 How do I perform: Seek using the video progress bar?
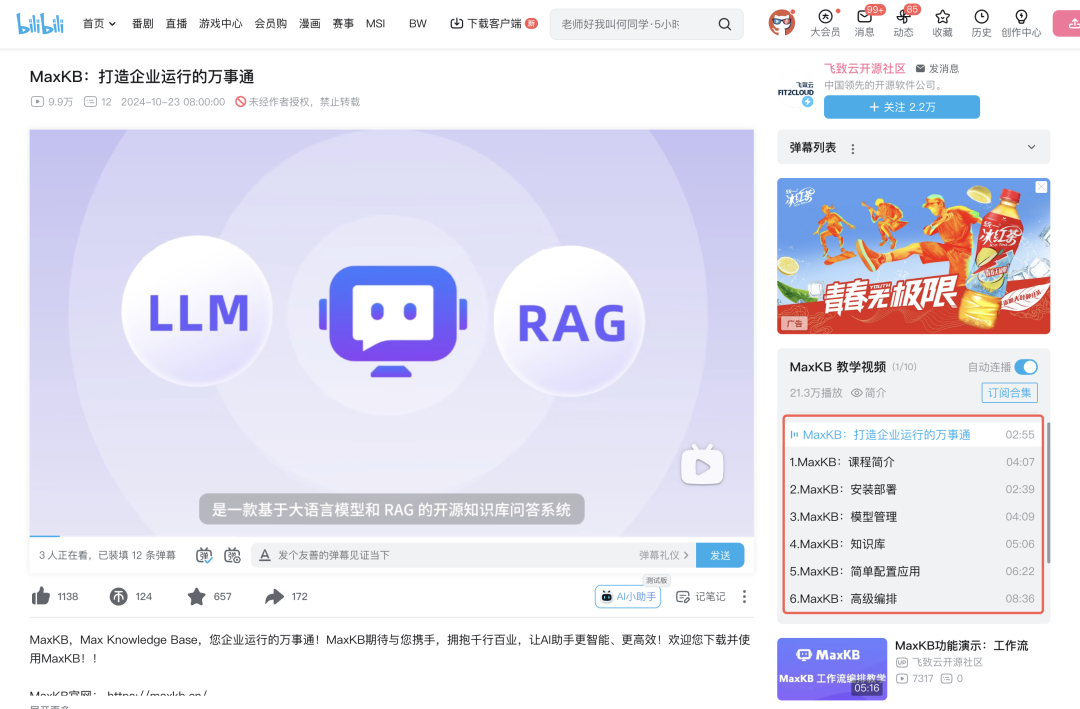coord(391,535)
